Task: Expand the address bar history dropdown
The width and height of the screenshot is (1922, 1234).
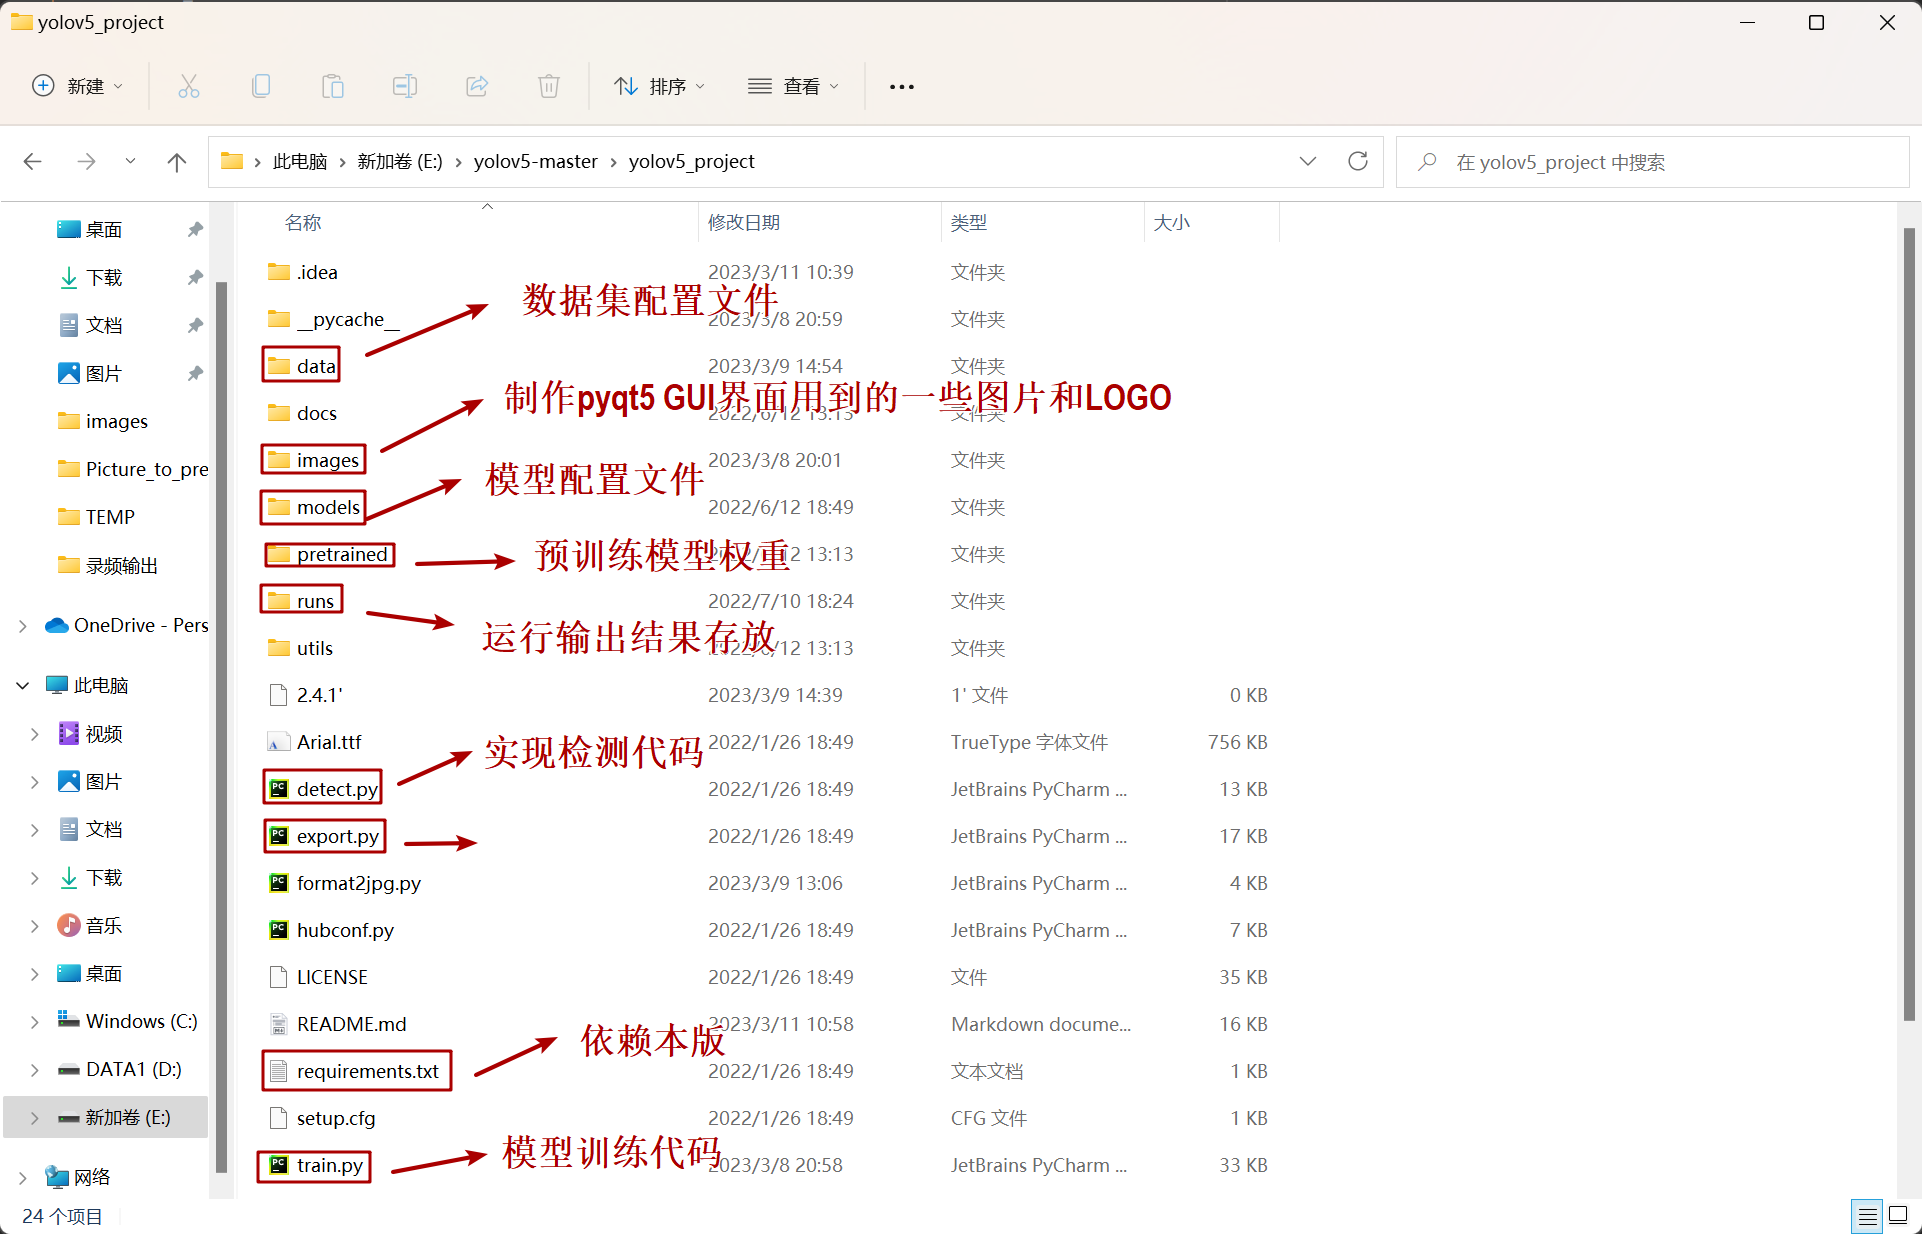Action: tap(1308, 161)
